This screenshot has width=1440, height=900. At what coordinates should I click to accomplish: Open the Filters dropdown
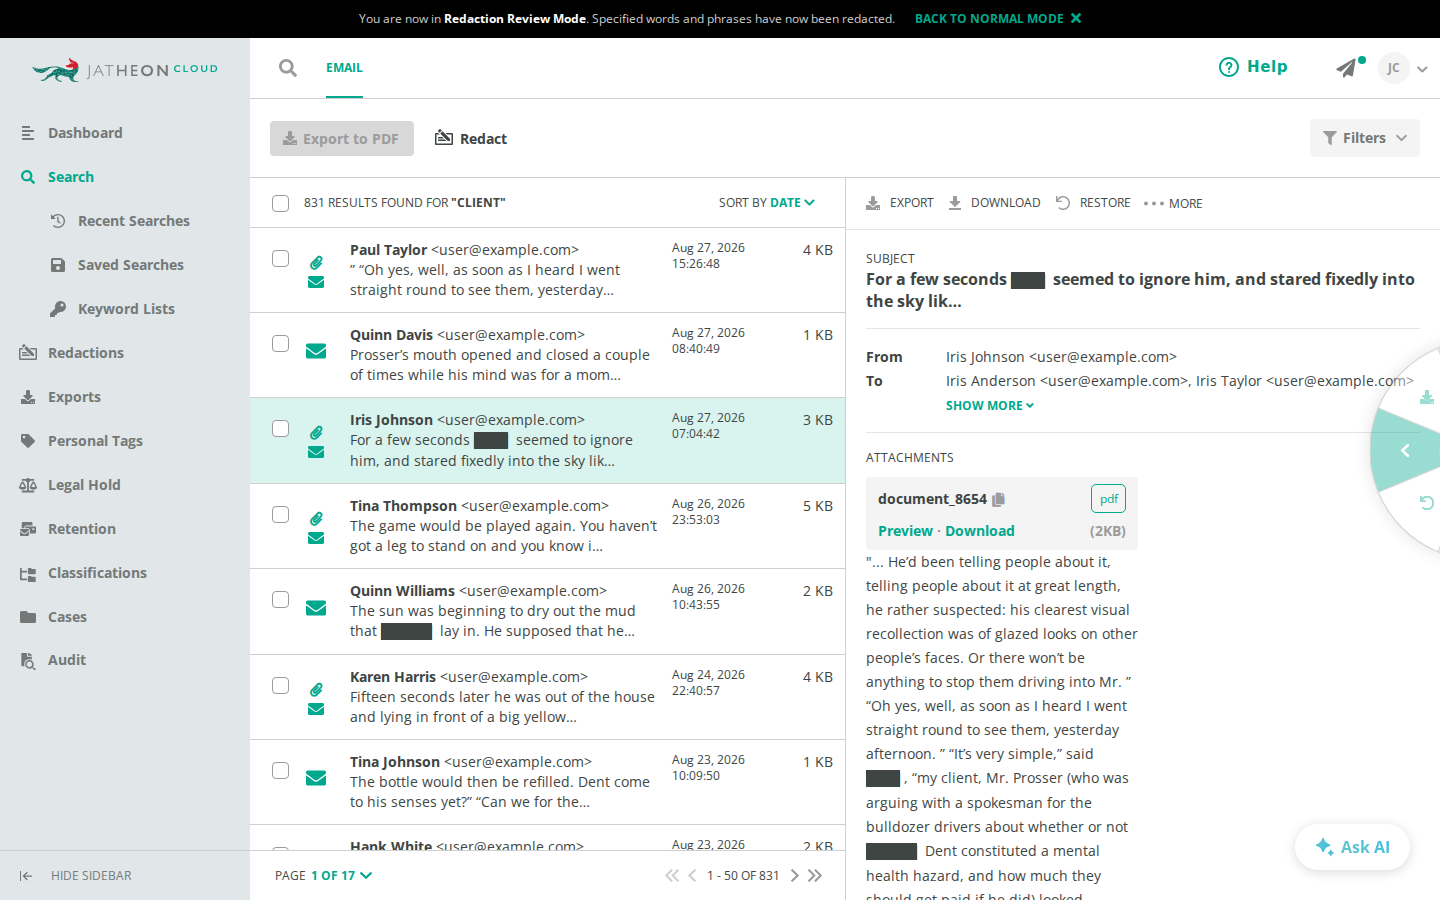point(1365,138)
